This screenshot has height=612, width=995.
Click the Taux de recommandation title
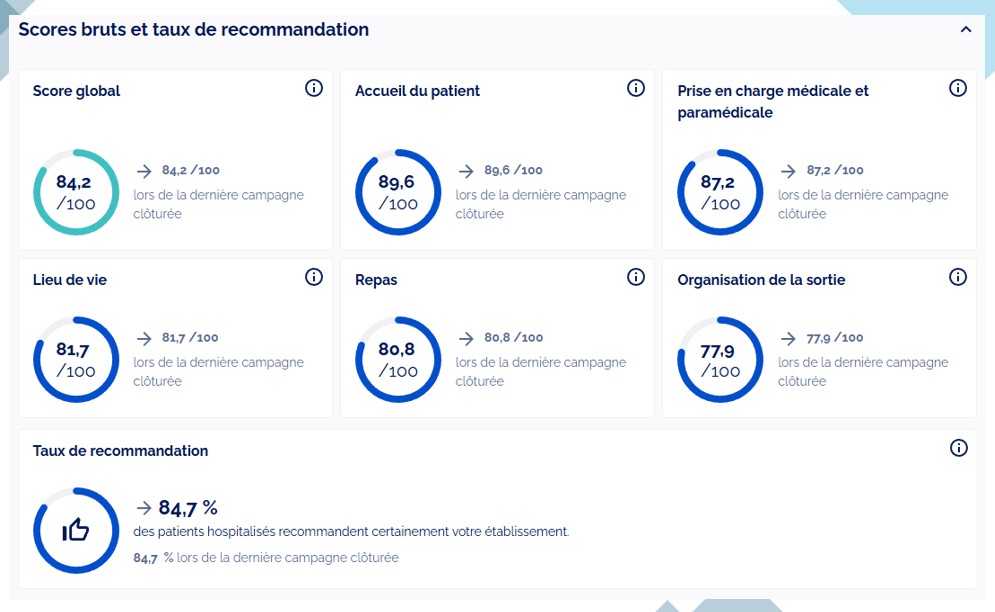121,451
